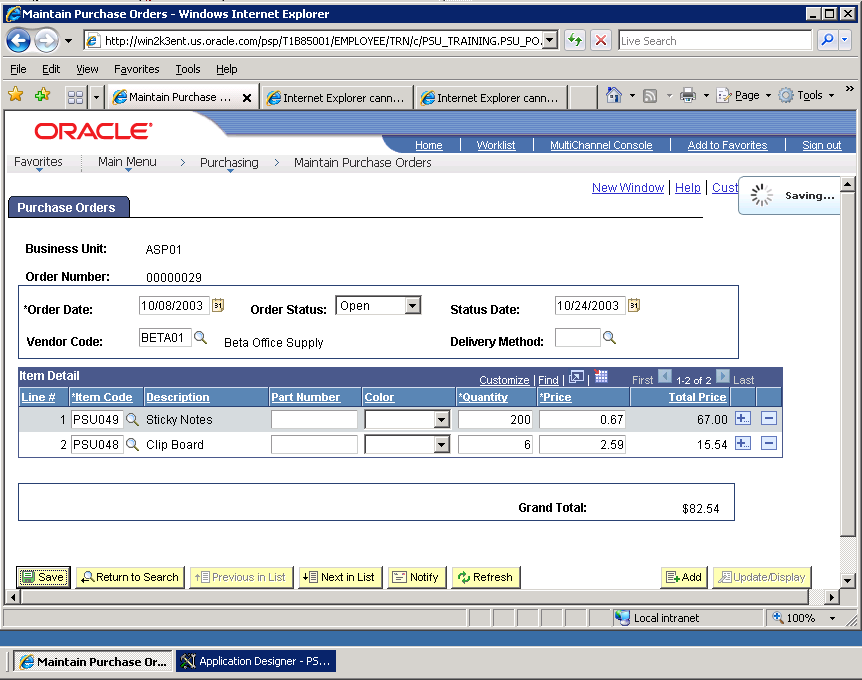
Task: Open the Status Date calendar picker
Action: pyautogui.click(x=633, y=306)
